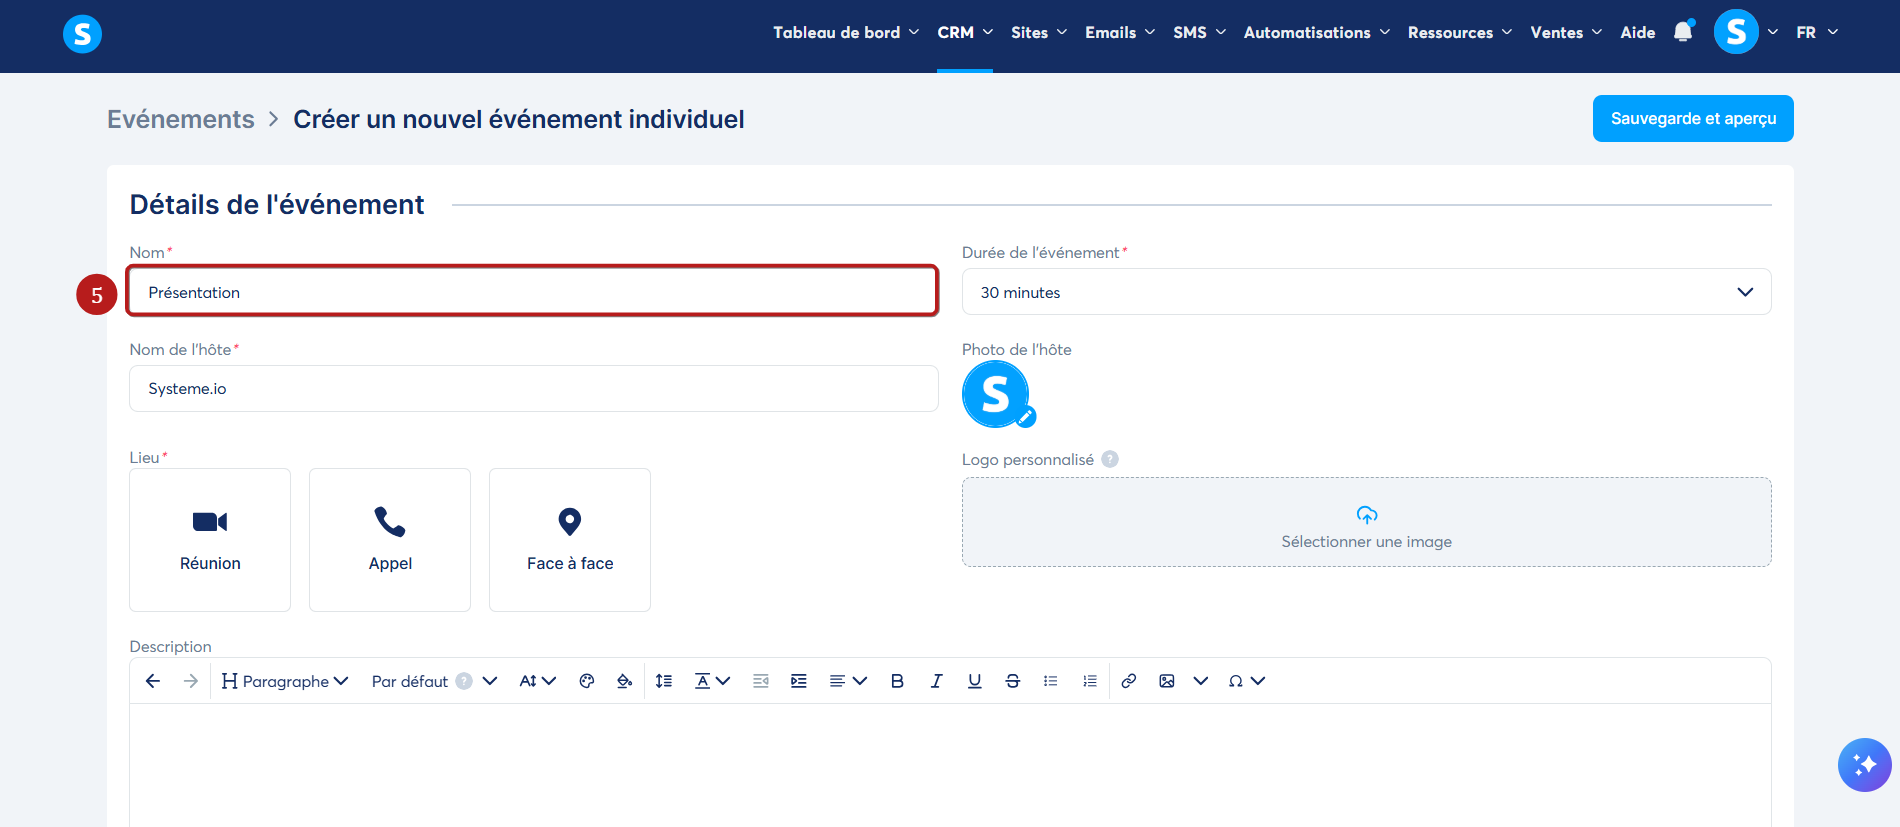The height and width of the screenshot is (827, 1900).
Task: Go back to the Evénements breadcrumb
Action: 181,119
